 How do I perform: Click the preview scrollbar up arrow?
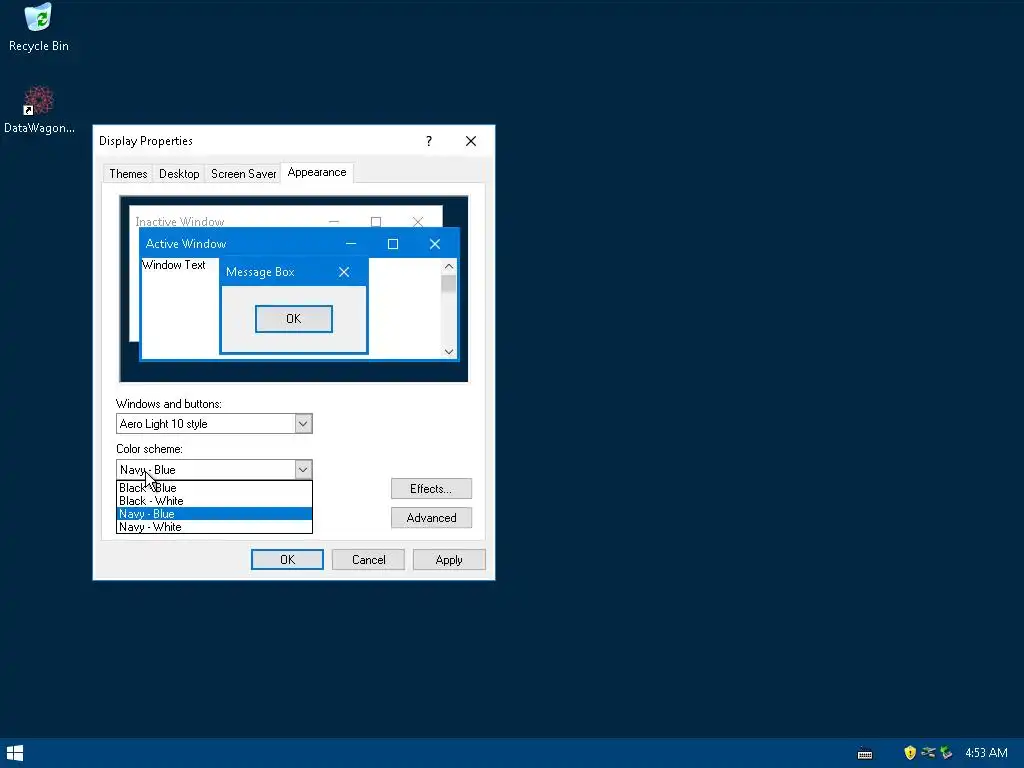(449, 266)
